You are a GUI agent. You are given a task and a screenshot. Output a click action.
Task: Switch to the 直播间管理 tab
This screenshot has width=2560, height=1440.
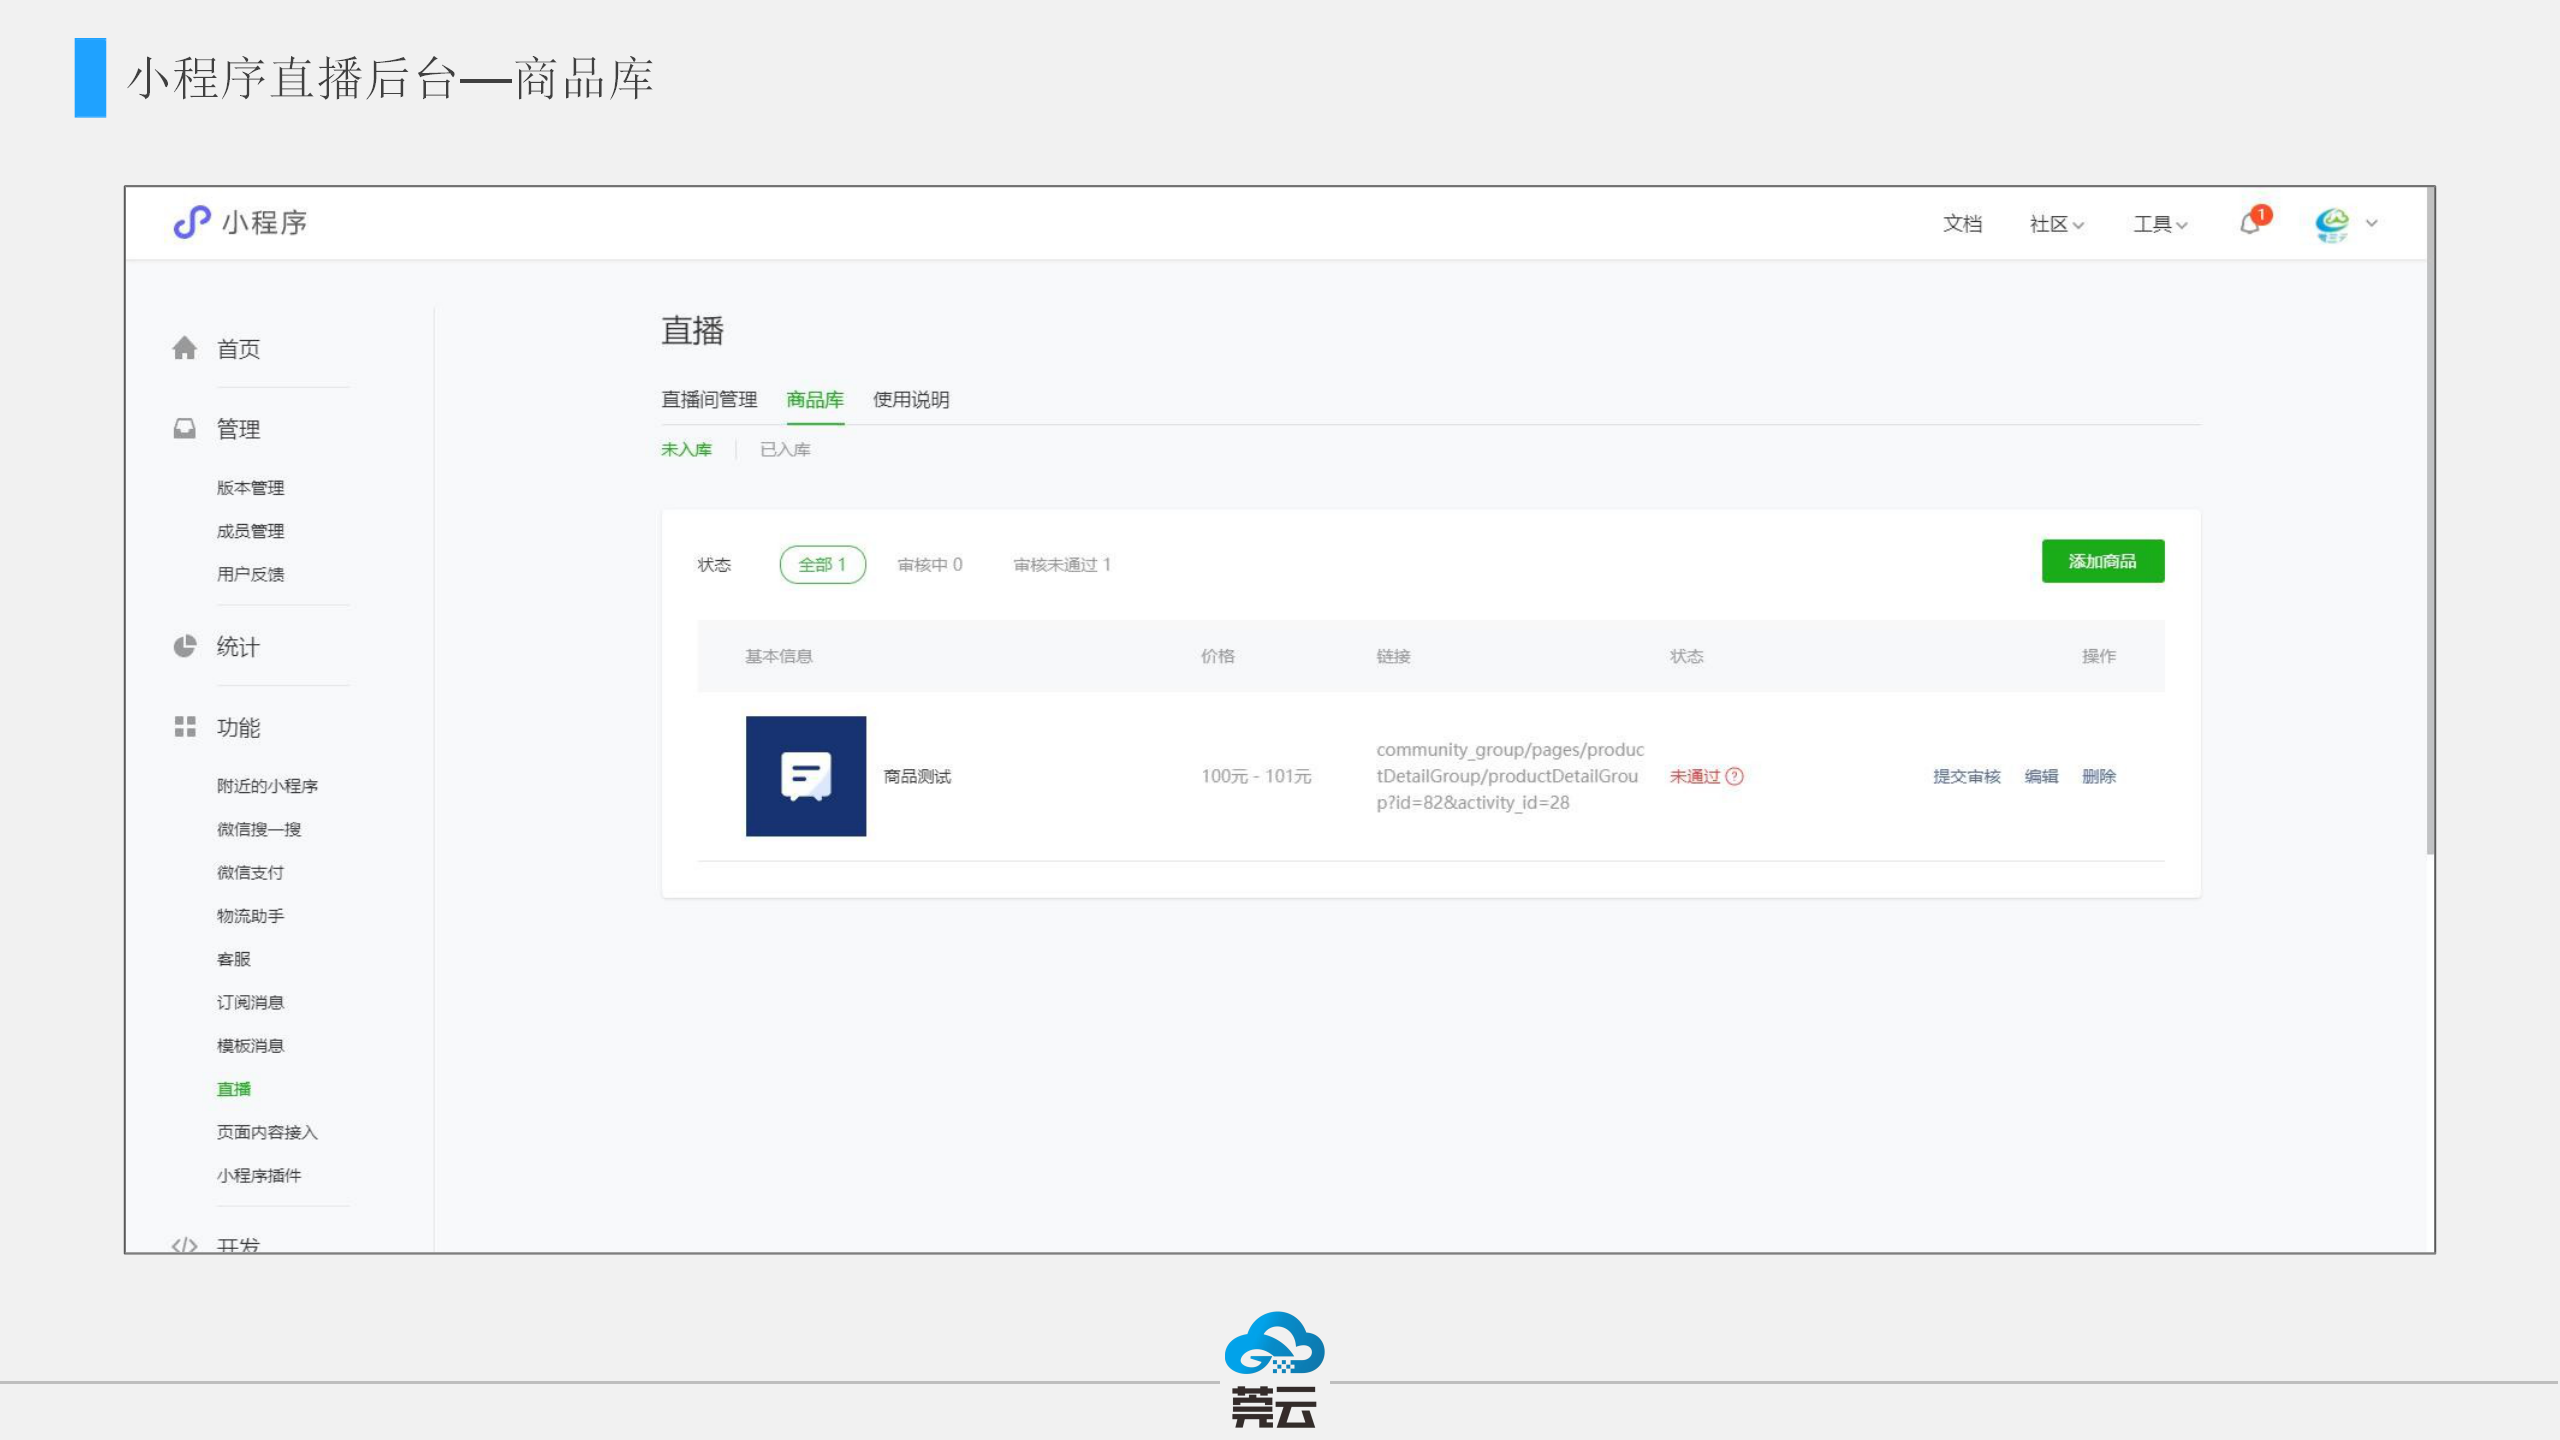coord(709,400)
